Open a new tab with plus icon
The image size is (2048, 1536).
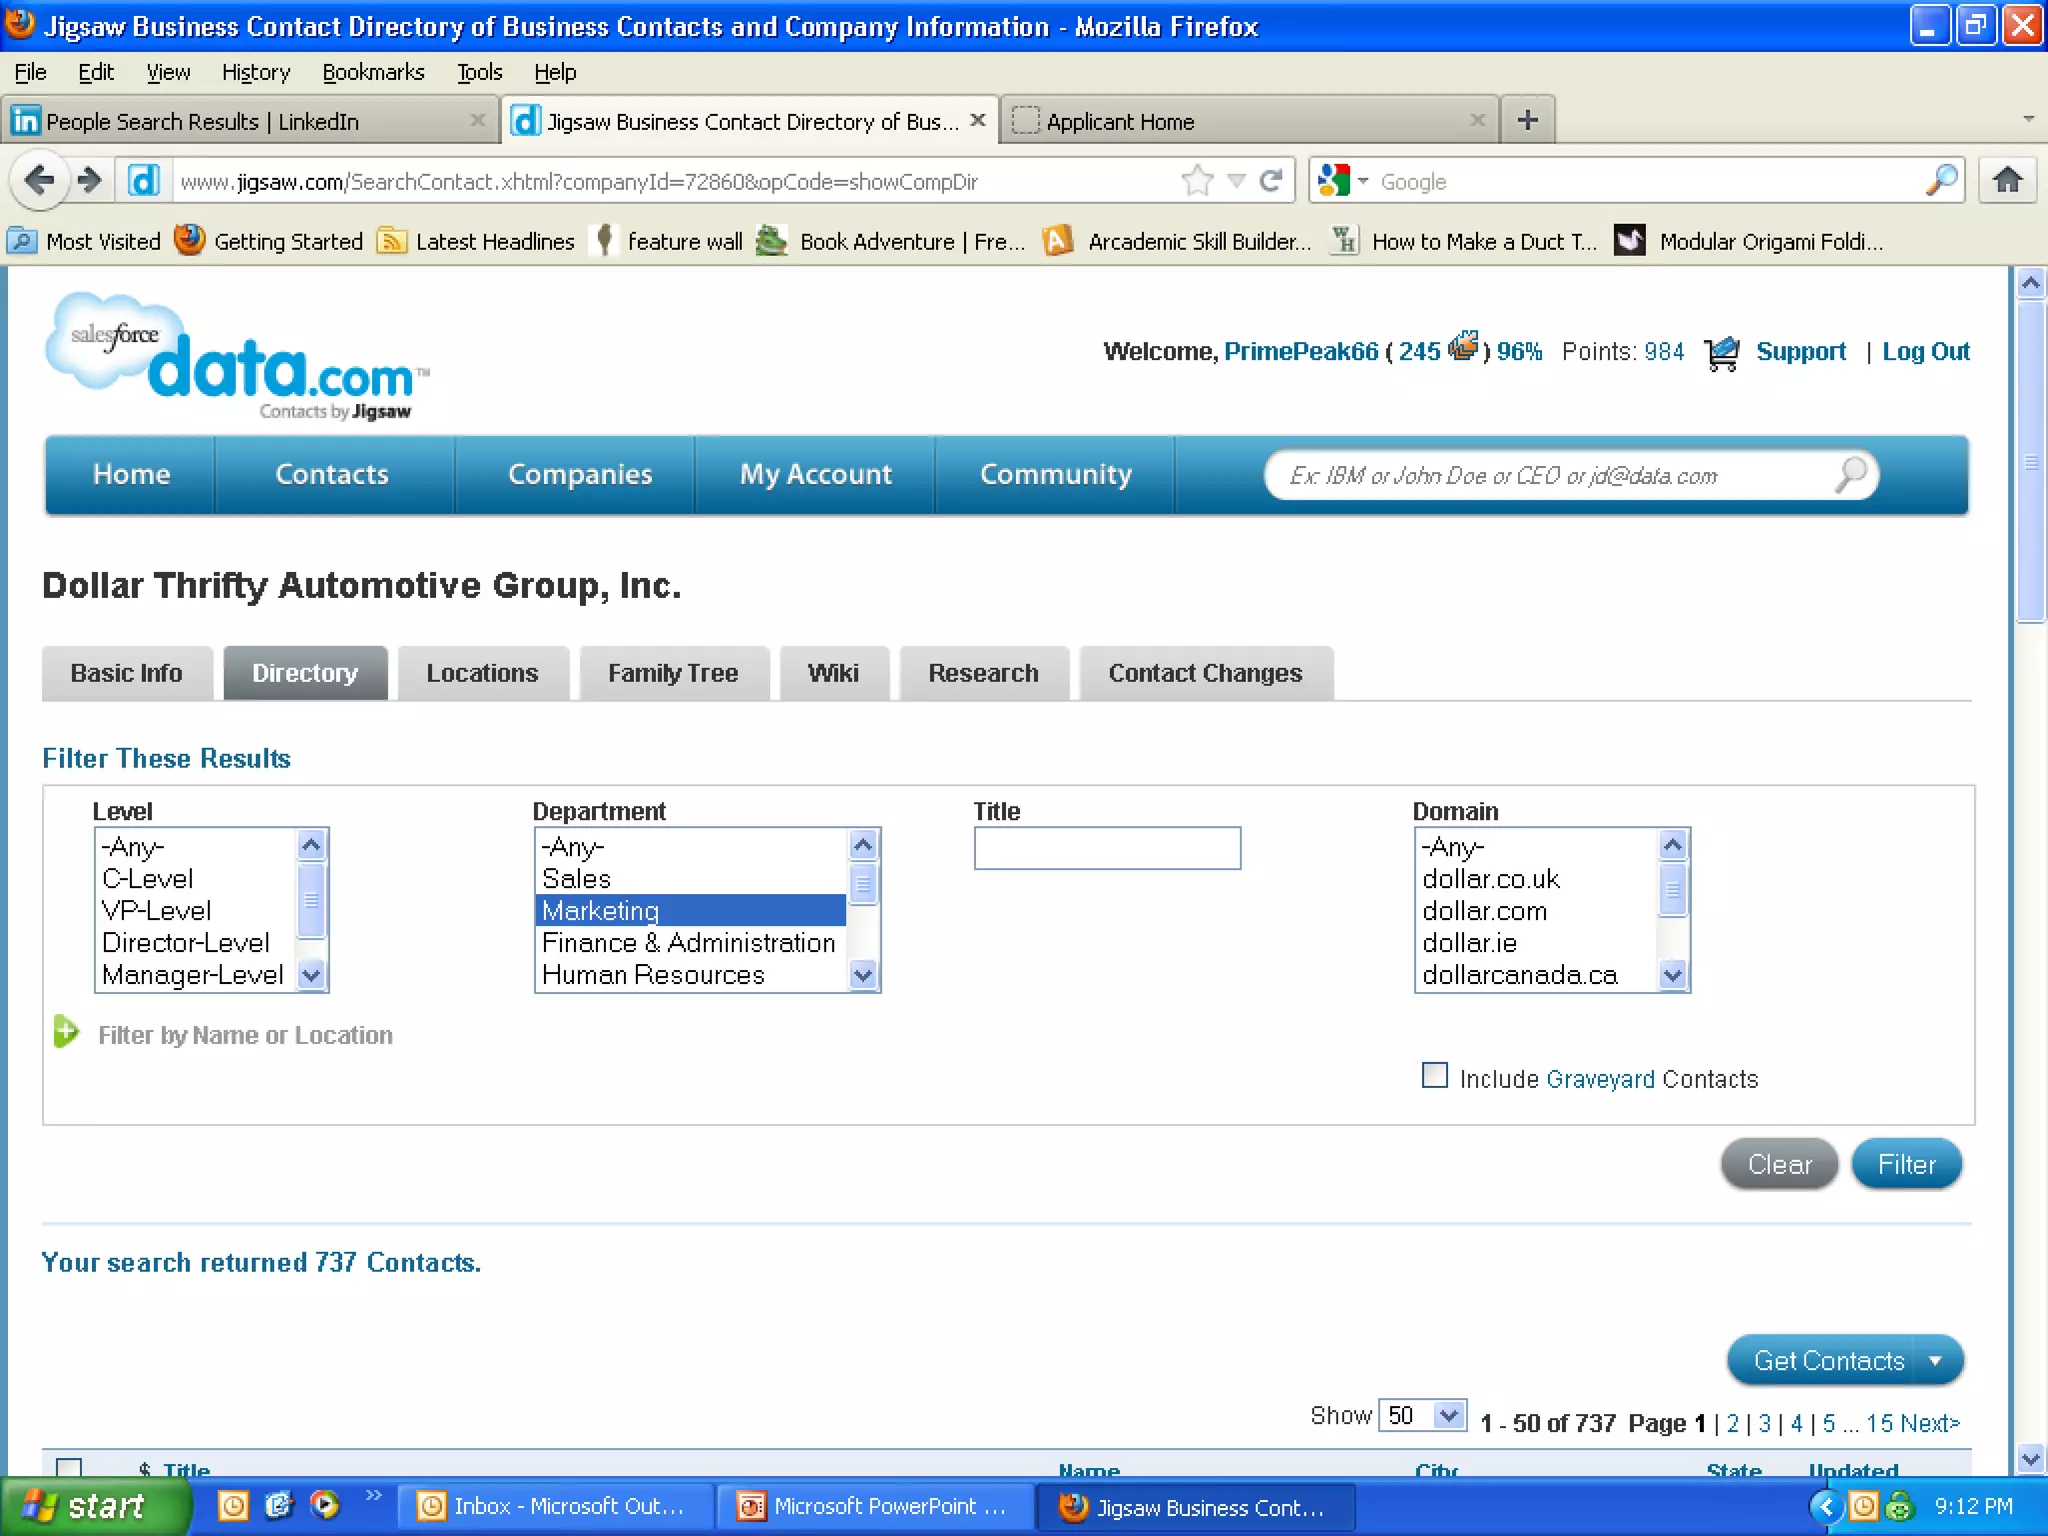tap(1527, 121)
